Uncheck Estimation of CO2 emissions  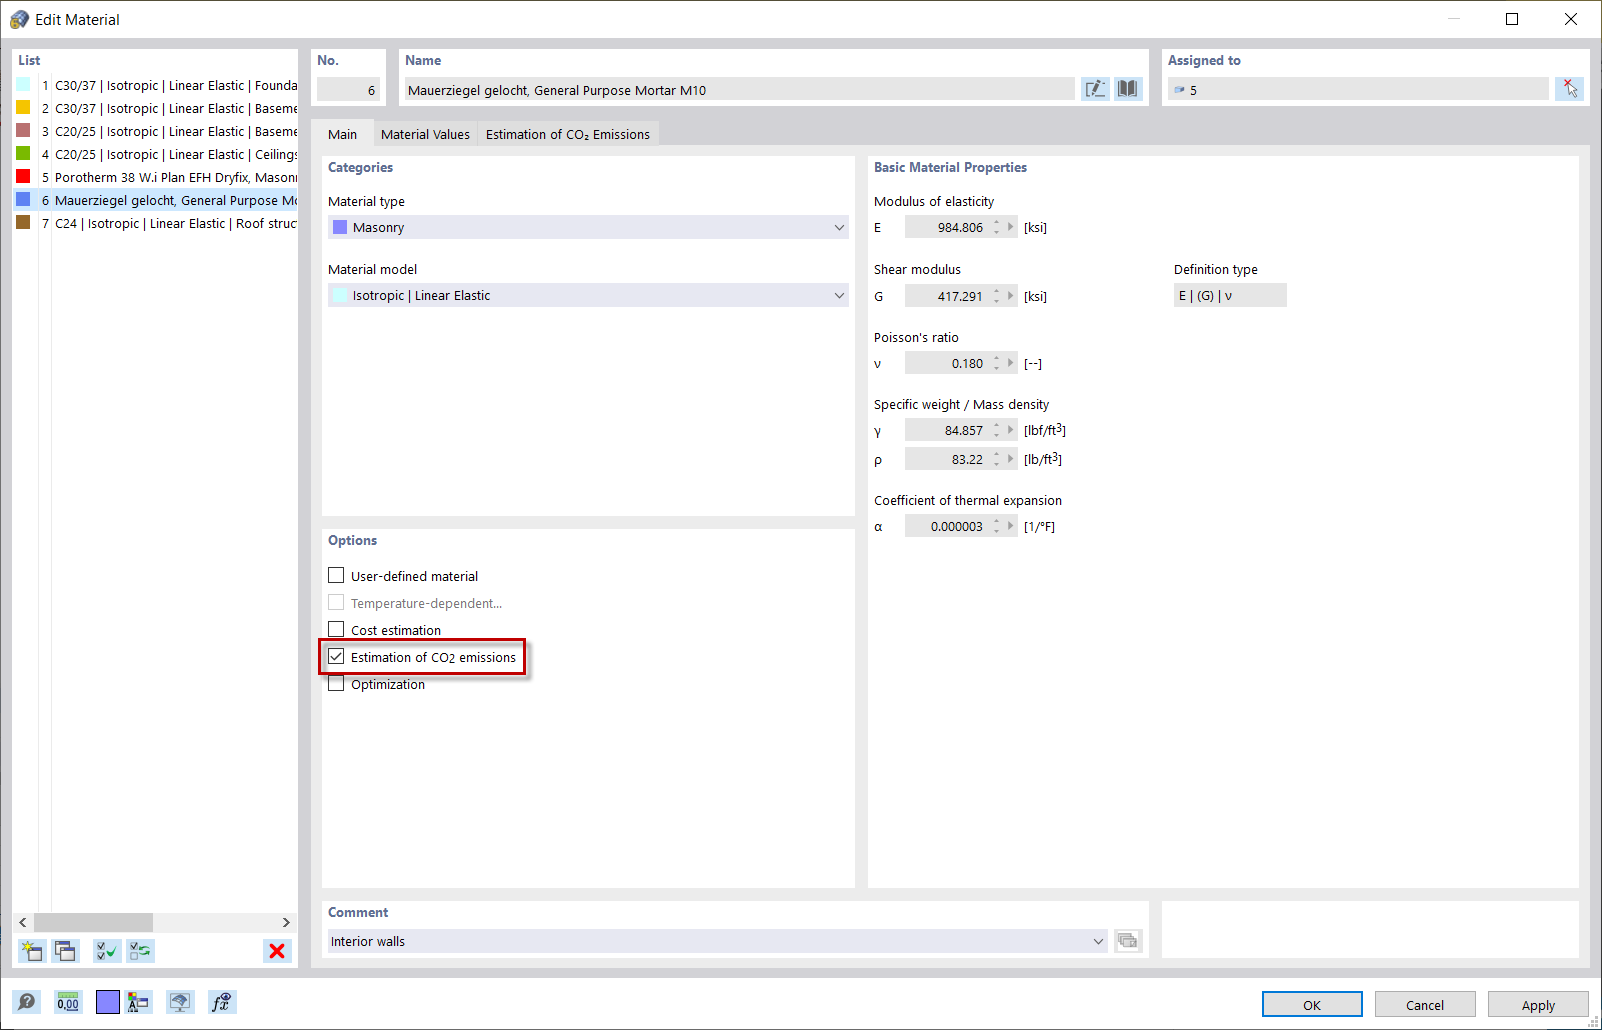(x=336, y=657)
